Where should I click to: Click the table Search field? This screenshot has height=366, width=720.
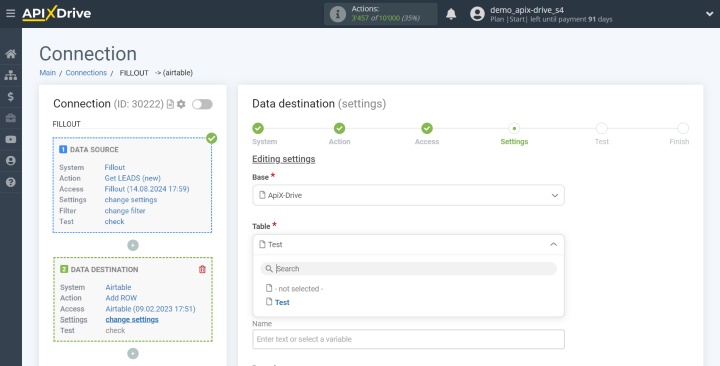tap(408, 269)
